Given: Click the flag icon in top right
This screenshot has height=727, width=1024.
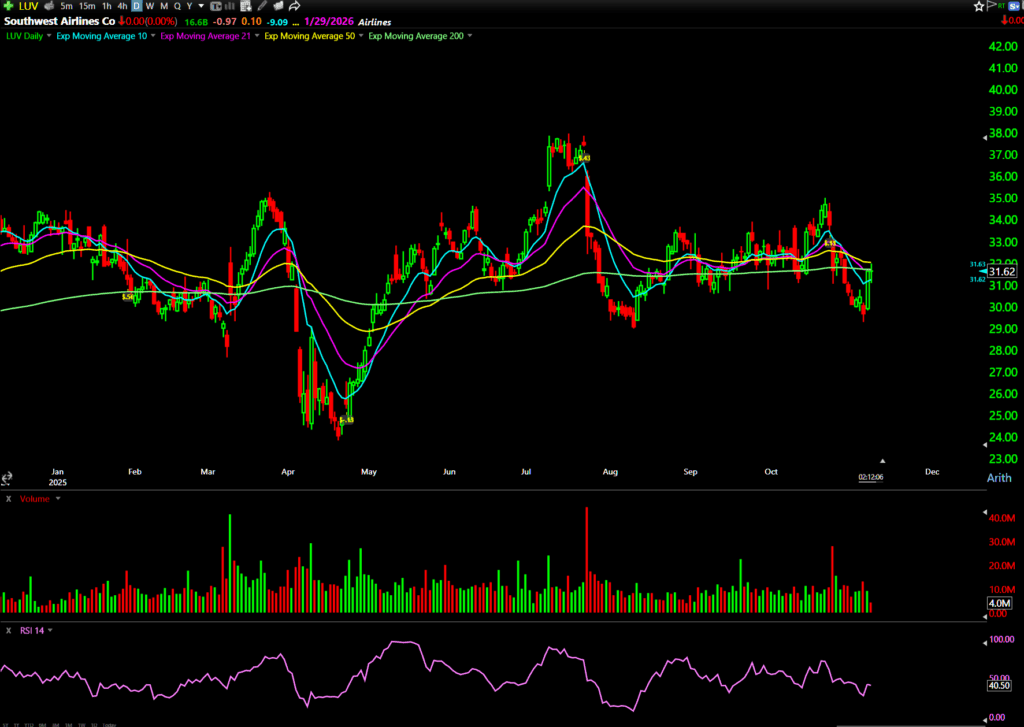Looking at the screenshot, I should (991, 6).
